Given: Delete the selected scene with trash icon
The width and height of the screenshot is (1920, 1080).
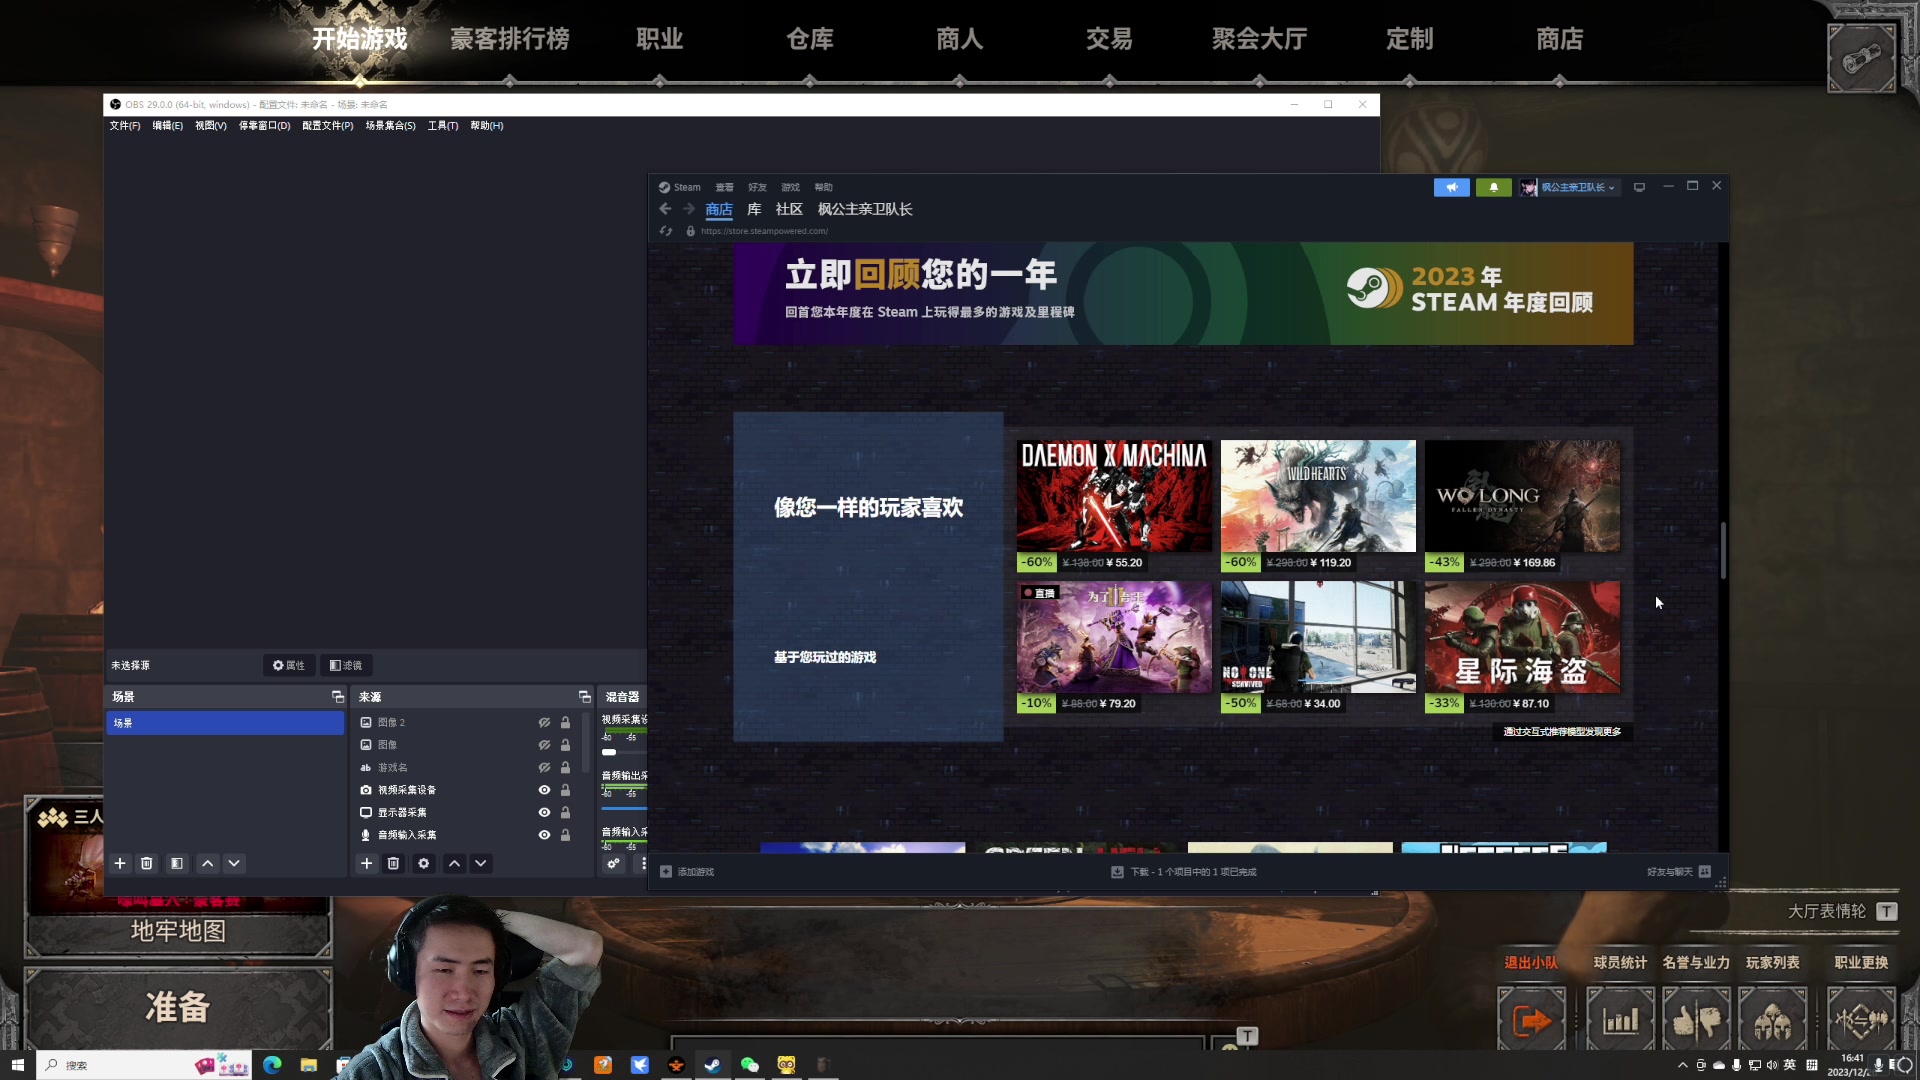Looking at the screenshot, I should pyautogui.click(x=147, y=863).
